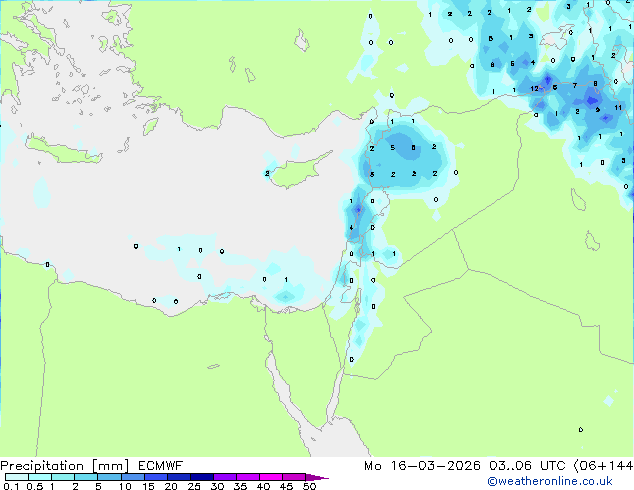Select the 20–25 mm legend swatch
This screenshot has height=490, width=634.
tap(178, 477)
